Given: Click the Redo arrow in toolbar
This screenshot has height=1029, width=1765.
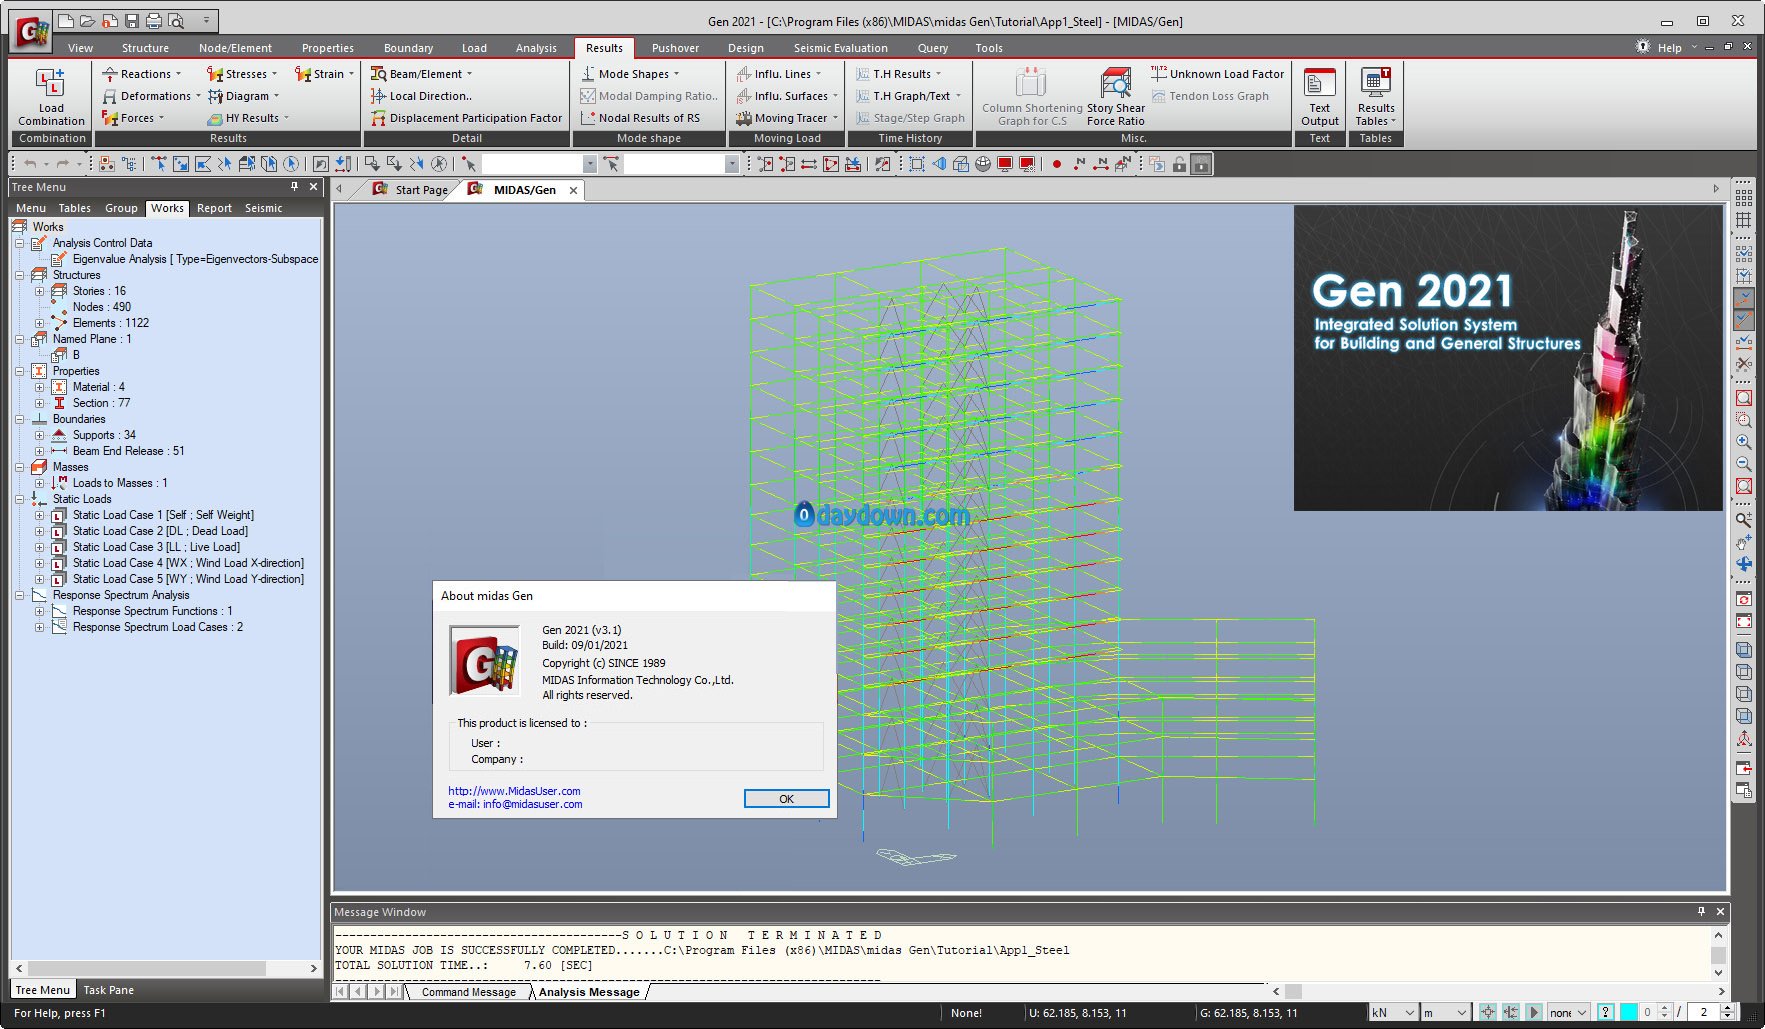Looking at the screenshot, I should (x=63, y=164).
